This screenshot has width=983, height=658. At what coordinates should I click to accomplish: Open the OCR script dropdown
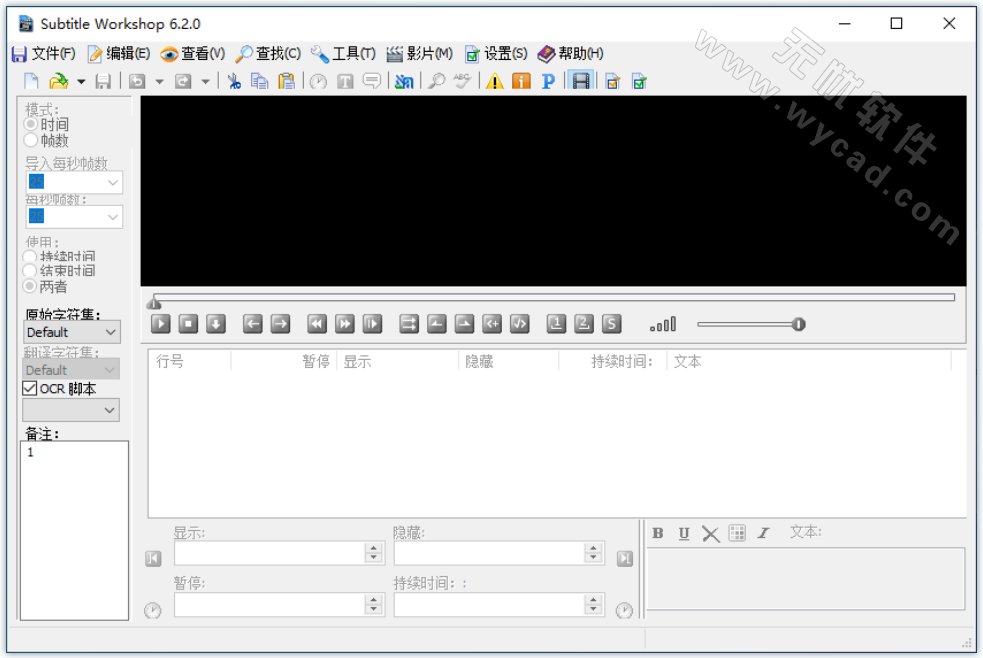coord(71,410)
